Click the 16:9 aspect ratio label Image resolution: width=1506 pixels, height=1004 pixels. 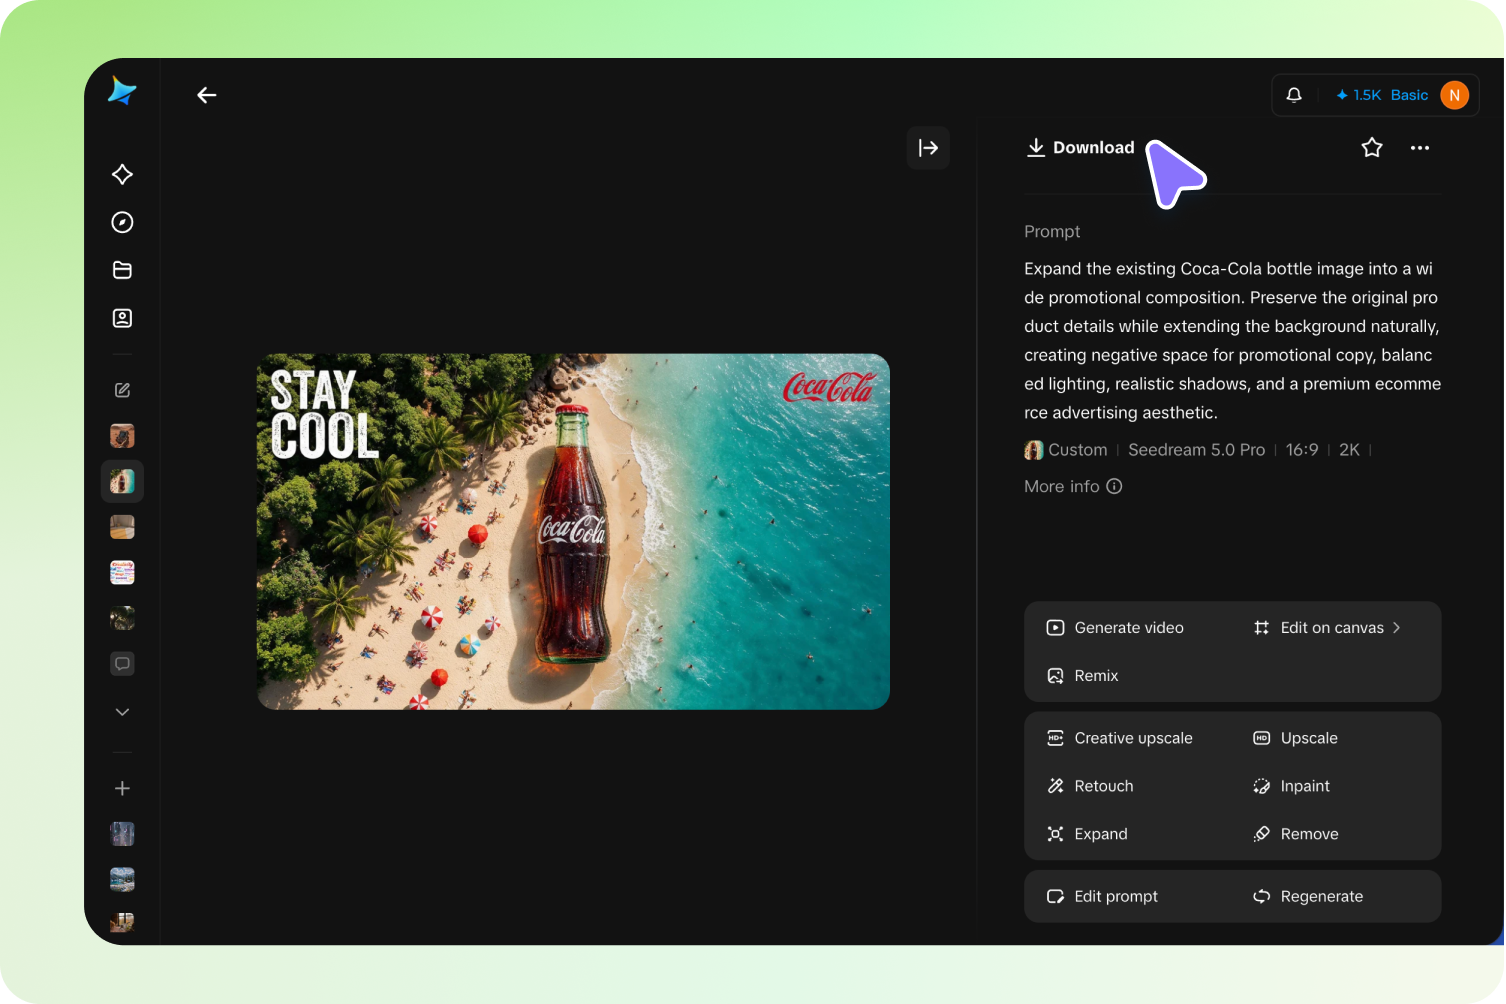pyautogui.click(x=1302, y=450)
